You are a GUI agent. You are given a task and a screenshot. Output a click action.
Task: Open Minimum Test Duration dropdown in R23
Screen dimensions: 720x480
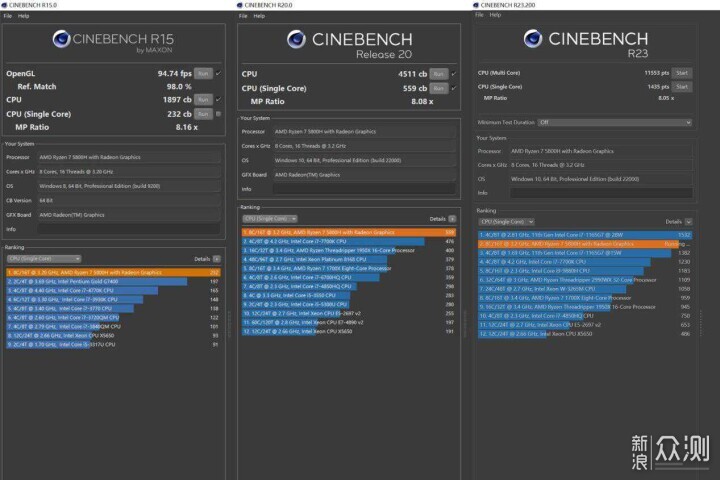pyautogui.click(x=615, y=123)
